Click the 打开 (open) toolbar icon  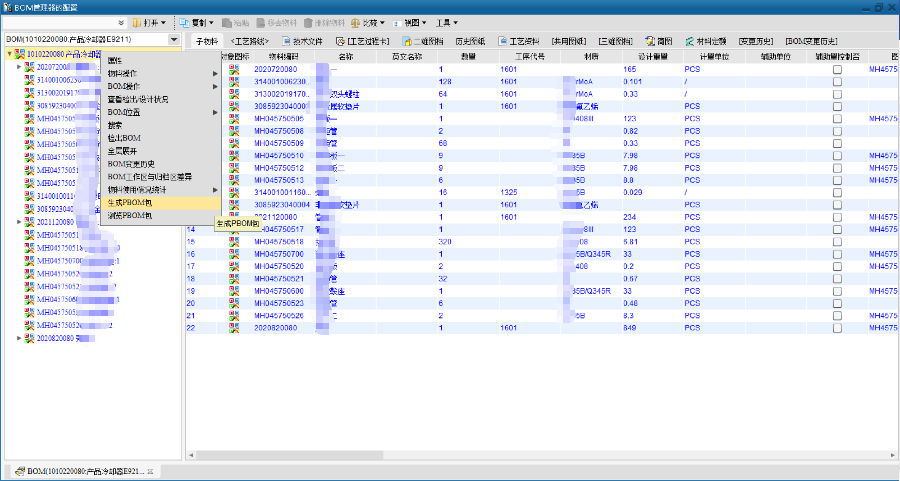pos(137,22)
